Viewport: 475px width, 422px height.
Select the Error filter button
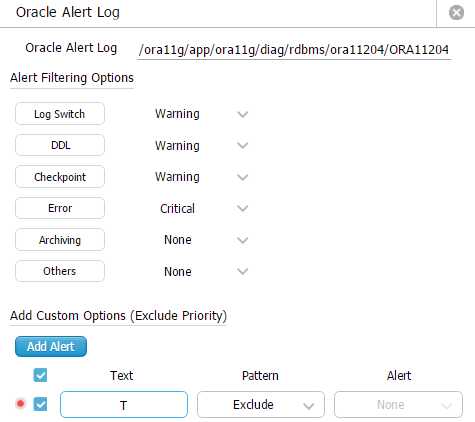point(60,208)
